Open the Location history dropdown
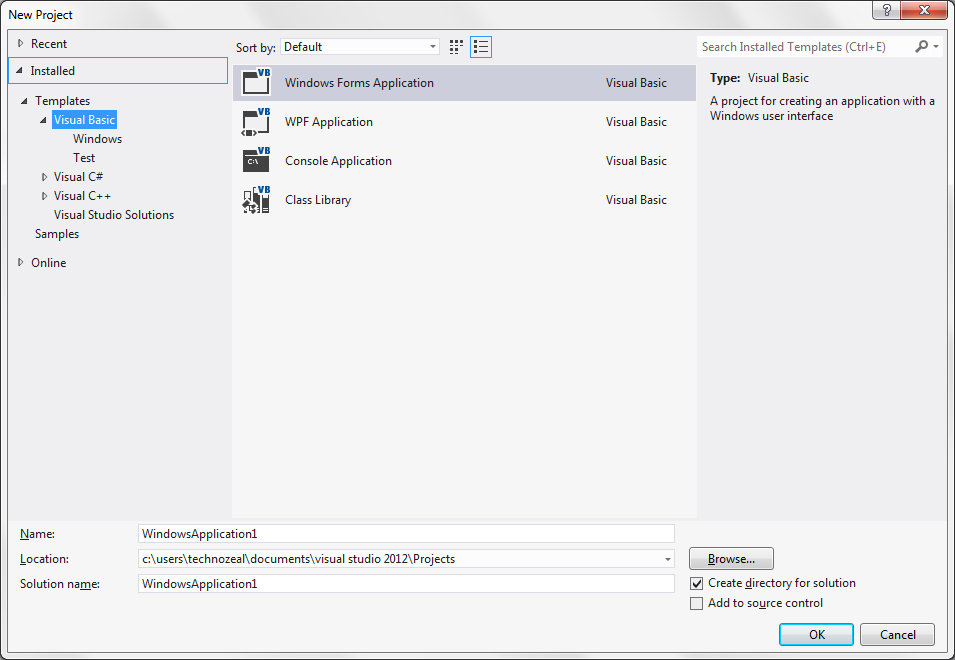 pyautogui.click(x=665, y=558)
